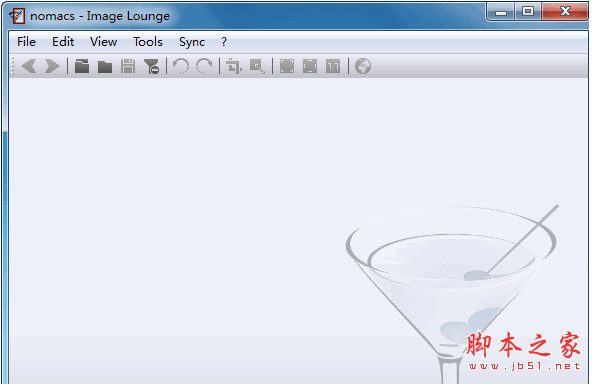Open the File menu
592x384 pixels.
point(26,42)
